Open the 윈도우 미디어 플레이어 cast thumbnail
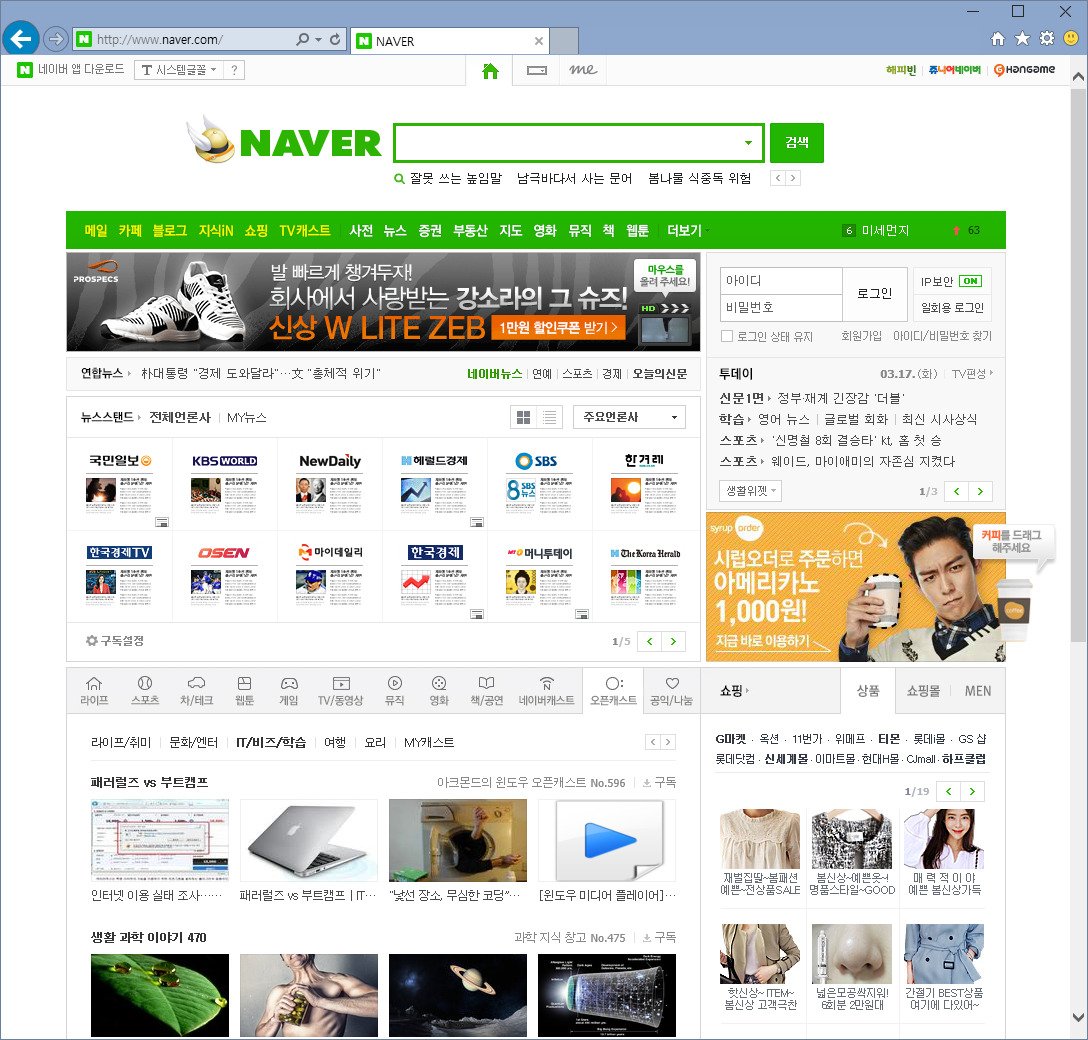This screenshot has height=1040, width=1088. coord(606,840)
